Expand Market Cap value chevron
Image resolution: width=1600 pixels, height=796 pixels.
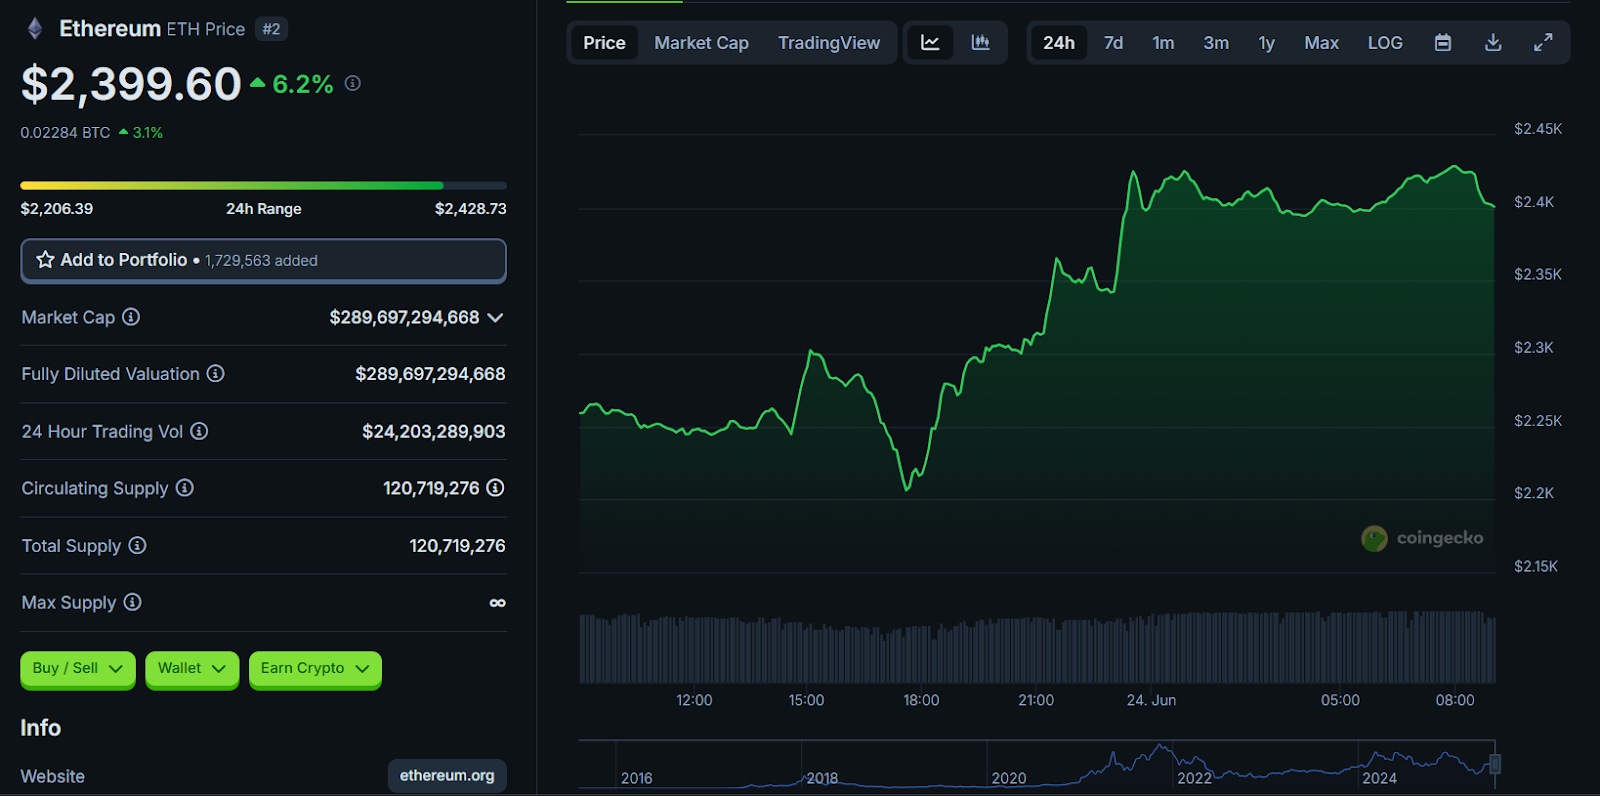click(495, 318)
